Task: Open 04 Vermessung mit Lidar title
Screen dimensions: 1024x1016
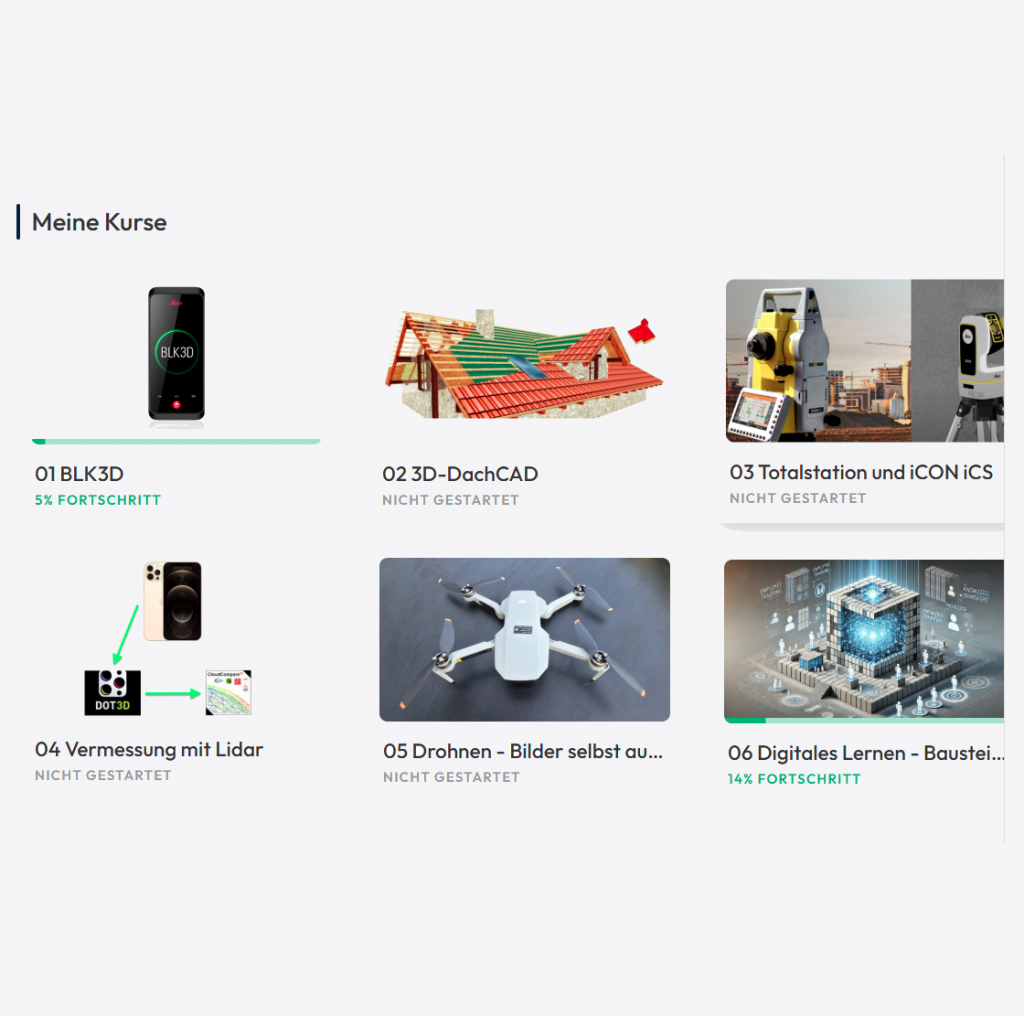Action: 149,750
